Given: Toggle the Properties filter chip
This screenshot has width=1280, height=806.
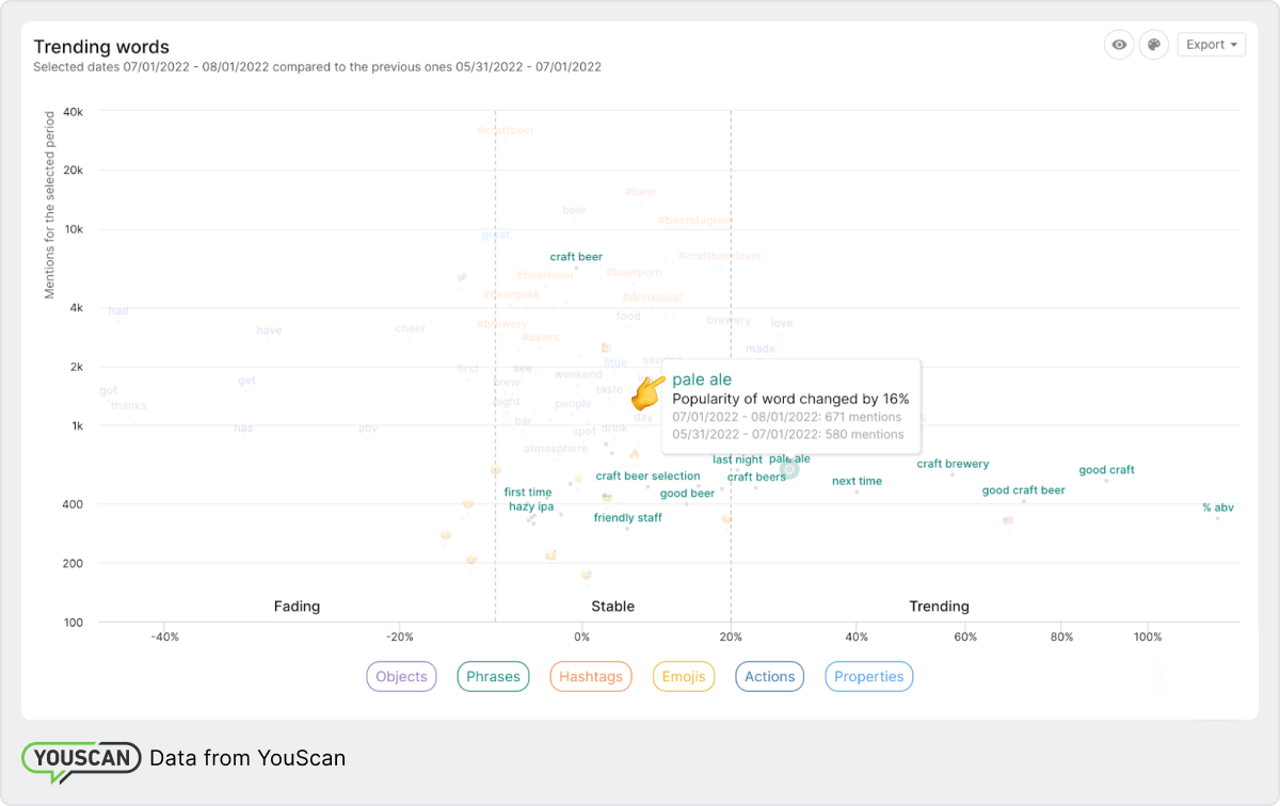Looking at the screenshot, I should pos(868,676).
